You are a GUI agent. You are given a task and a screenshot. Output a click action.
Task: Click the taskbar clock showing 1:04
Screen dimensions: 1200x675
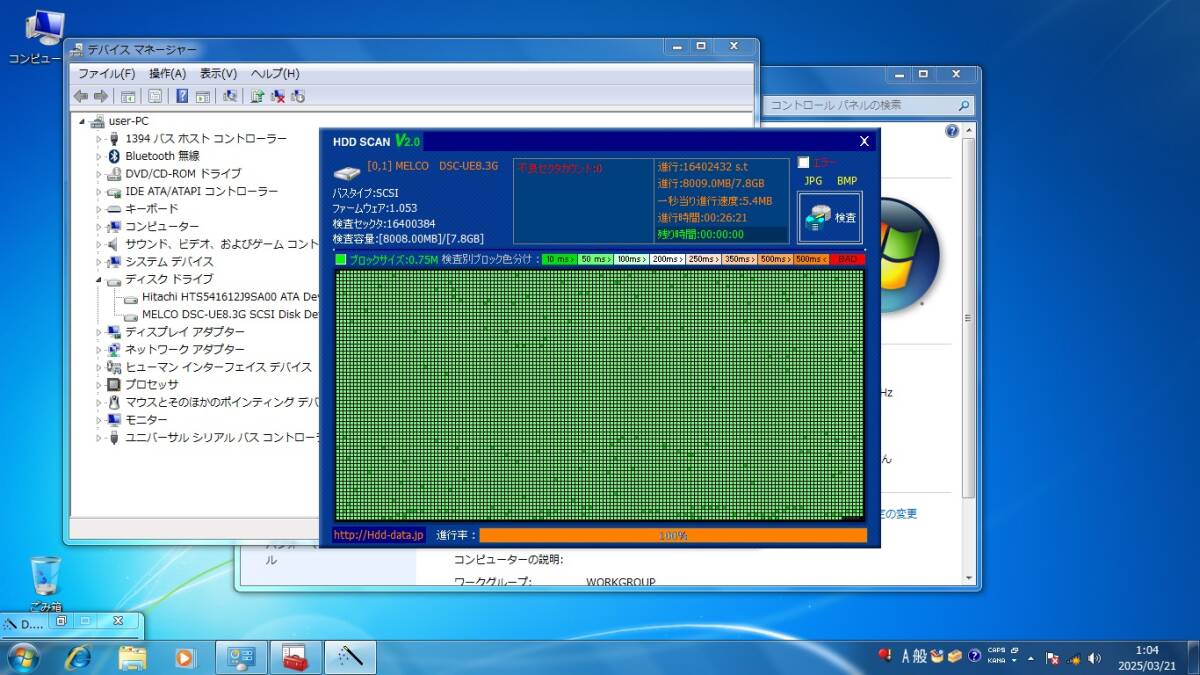1147,657
